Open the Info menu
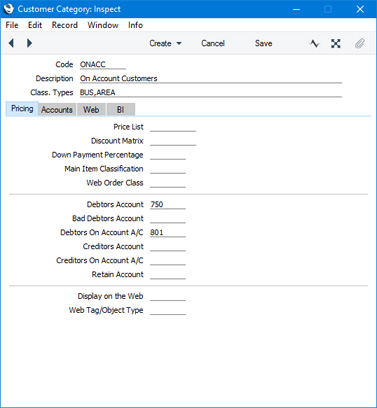The image size is (377, 408). [135, 25]
